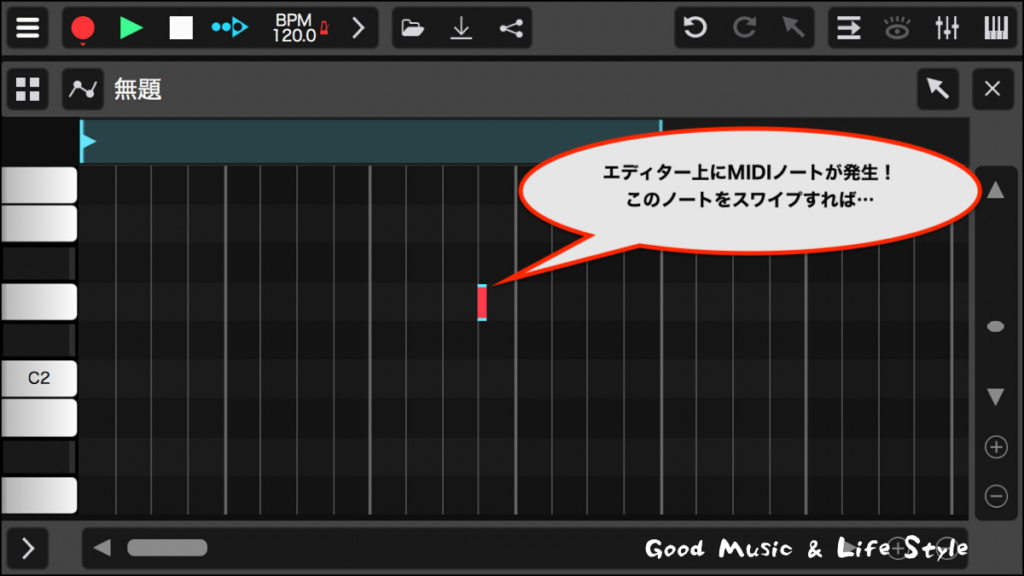Toggle the eye visibility icon
Image resolution: width=1024 pixels, height=576 pixels.
(x=897, y=28)
